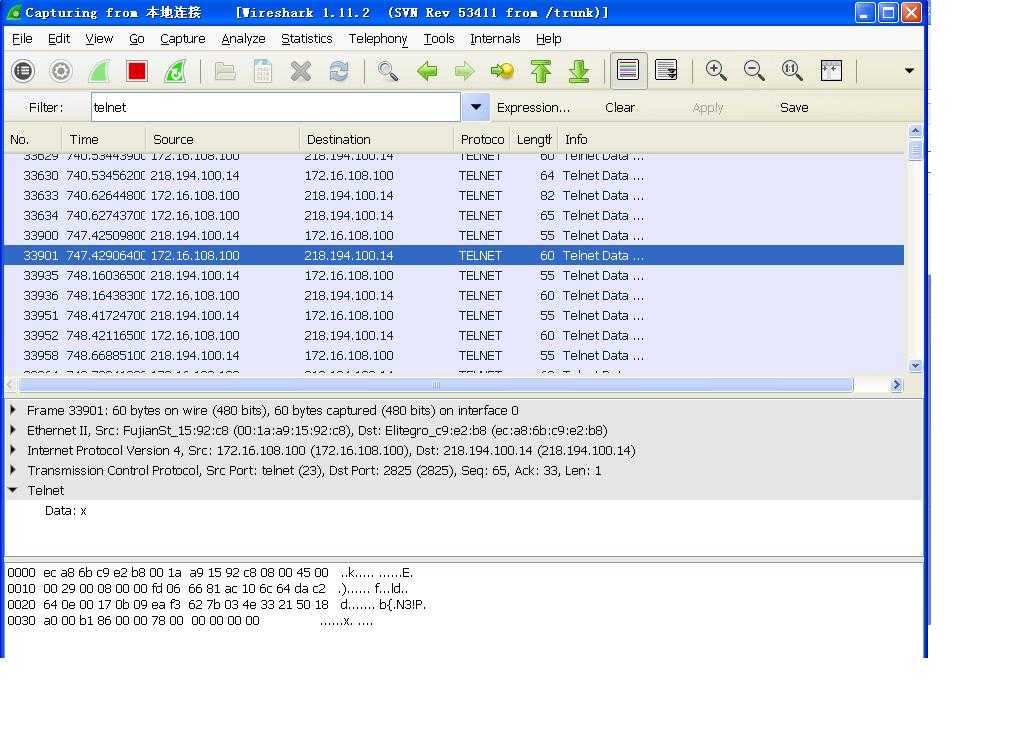Select packet number 33935 row
The height and width of the screenshot is (738, 1024).
pos(455,276)
